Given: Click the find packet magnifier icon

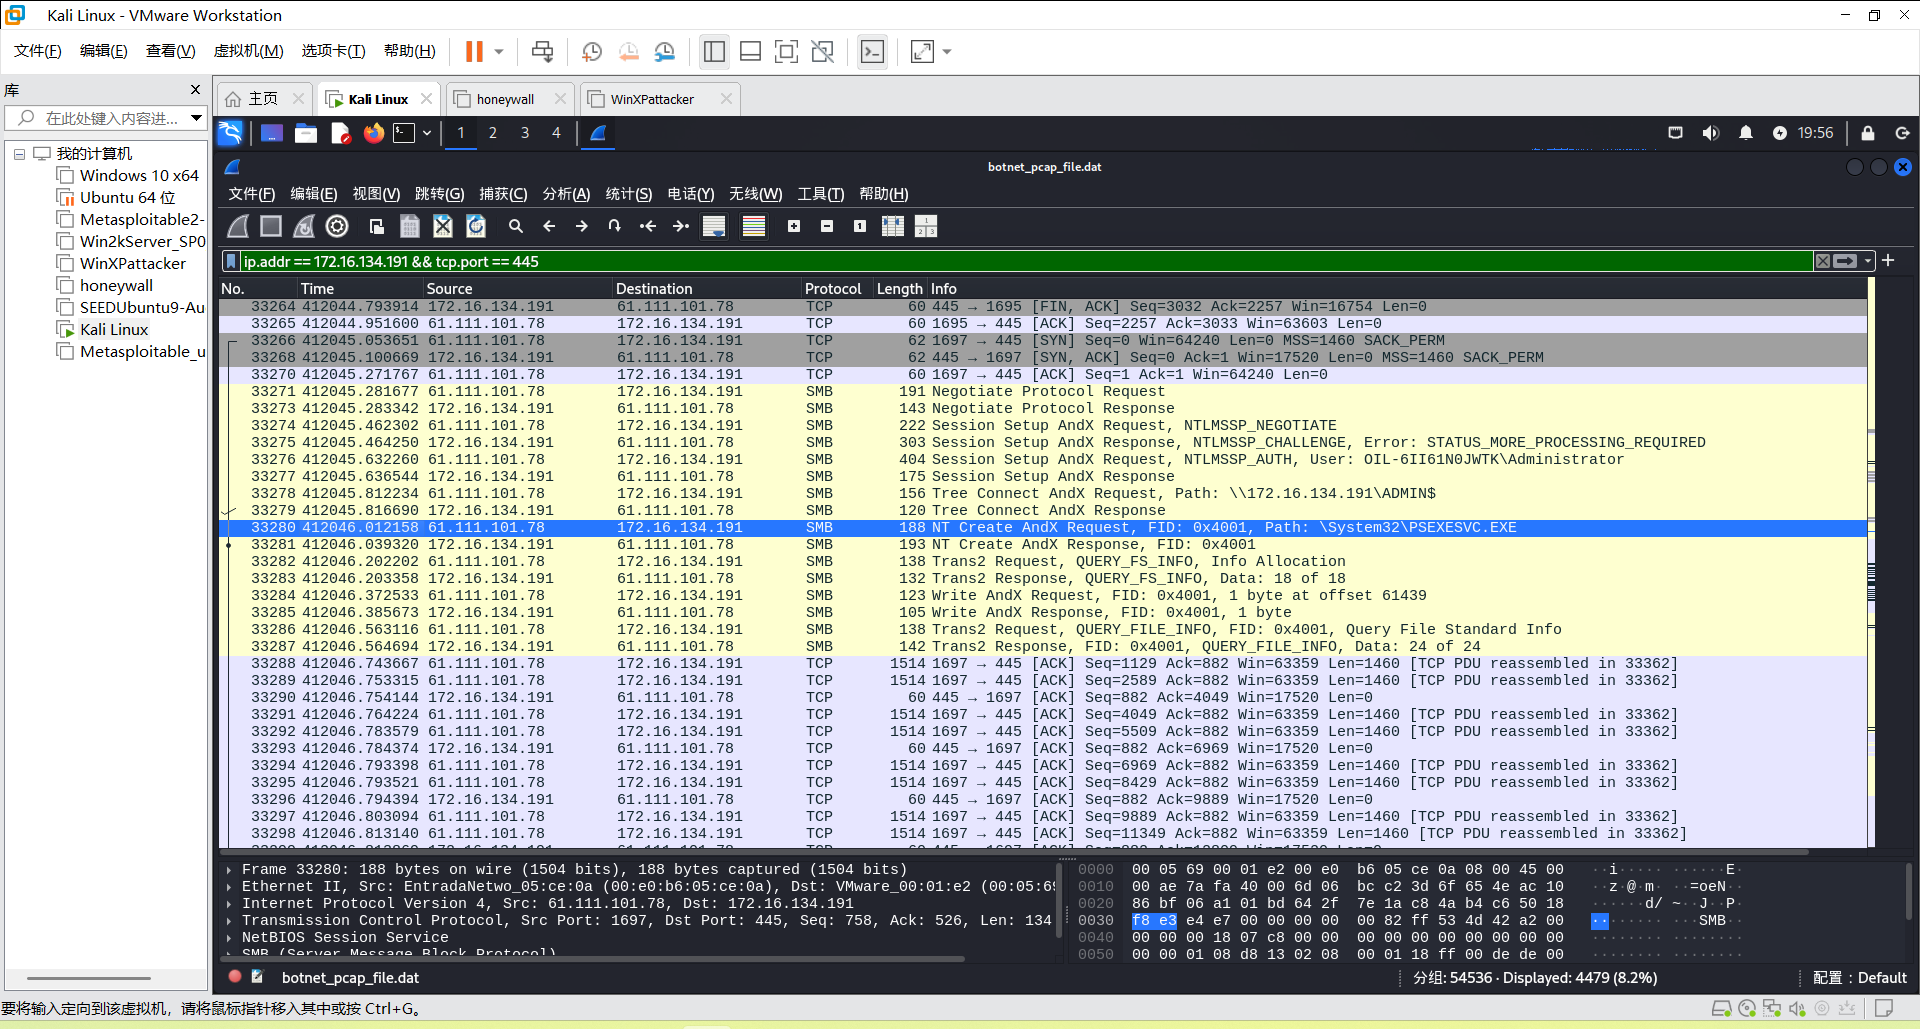Looking at the screenshot, I should 516,226.
